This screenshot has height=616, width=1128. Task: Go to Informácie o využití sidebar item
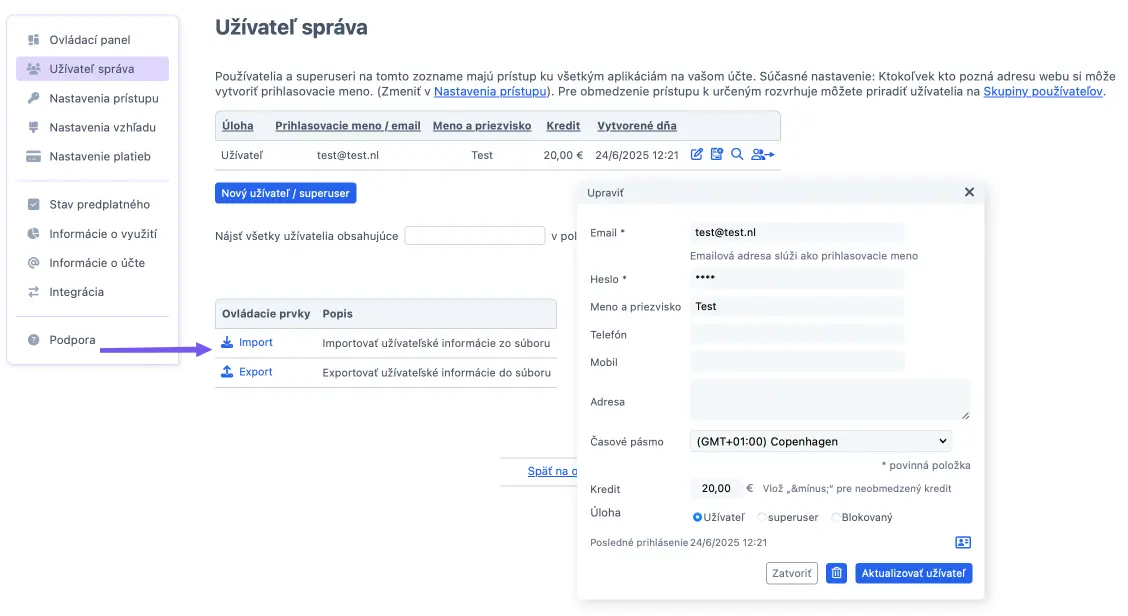tap(103, 234)
